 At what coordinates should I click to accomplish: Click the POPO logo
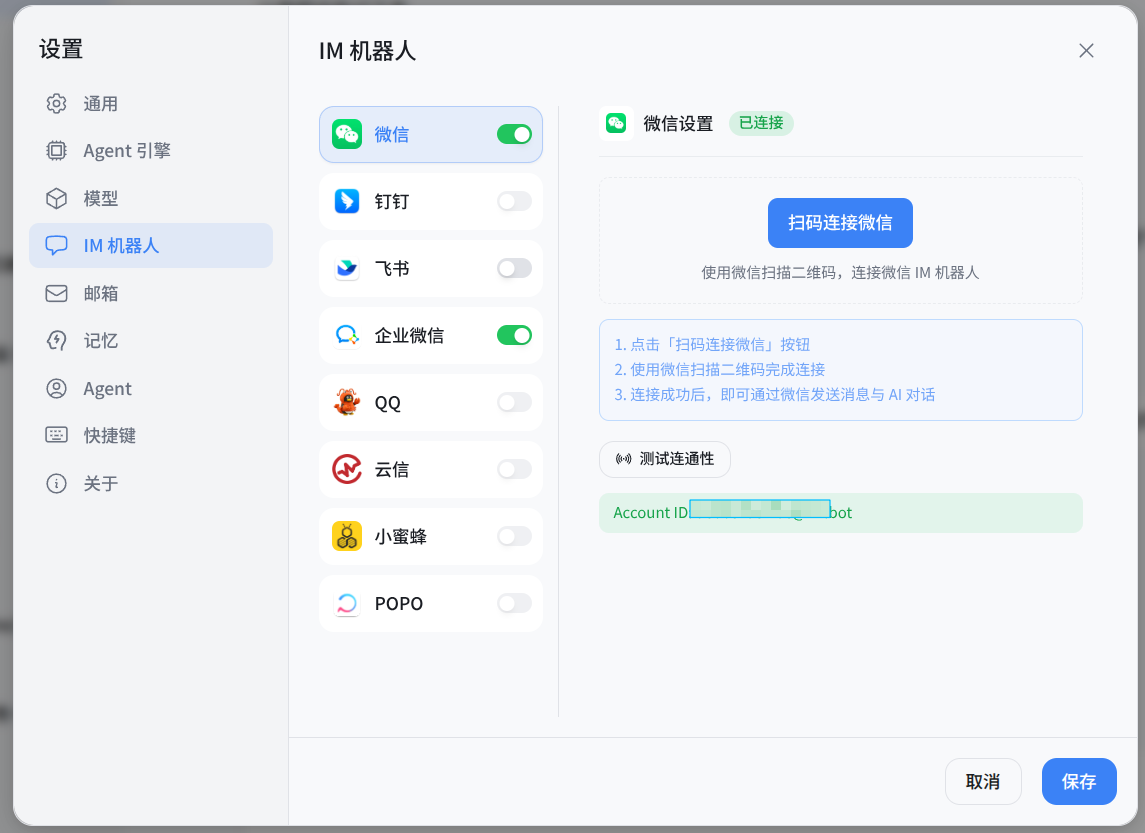pyautogui.click(x=347, y=604)
